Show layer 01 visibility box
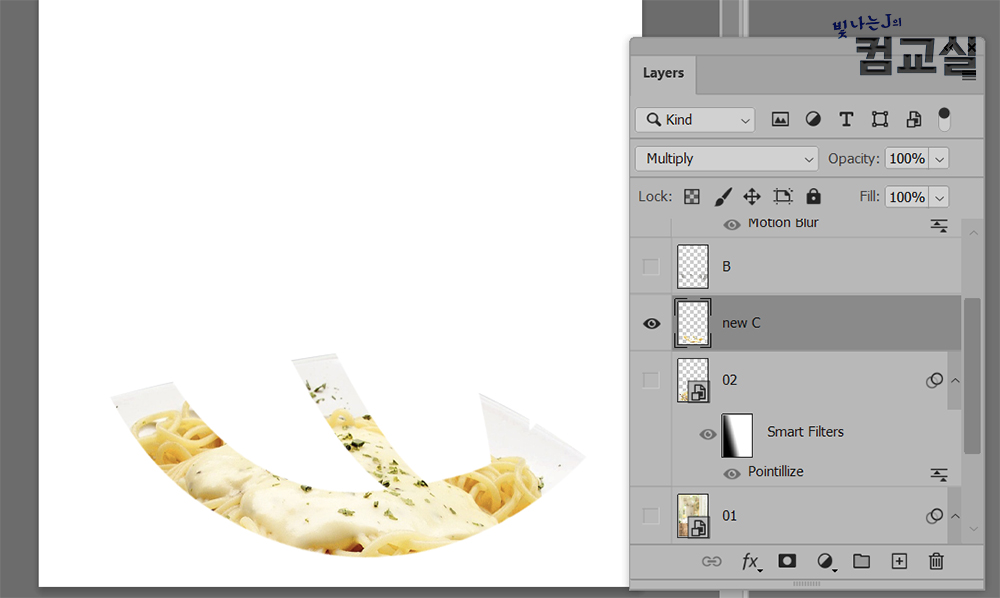Viewport: 1000px width, 598px height. pyautogui.click(x=651, y=515)
